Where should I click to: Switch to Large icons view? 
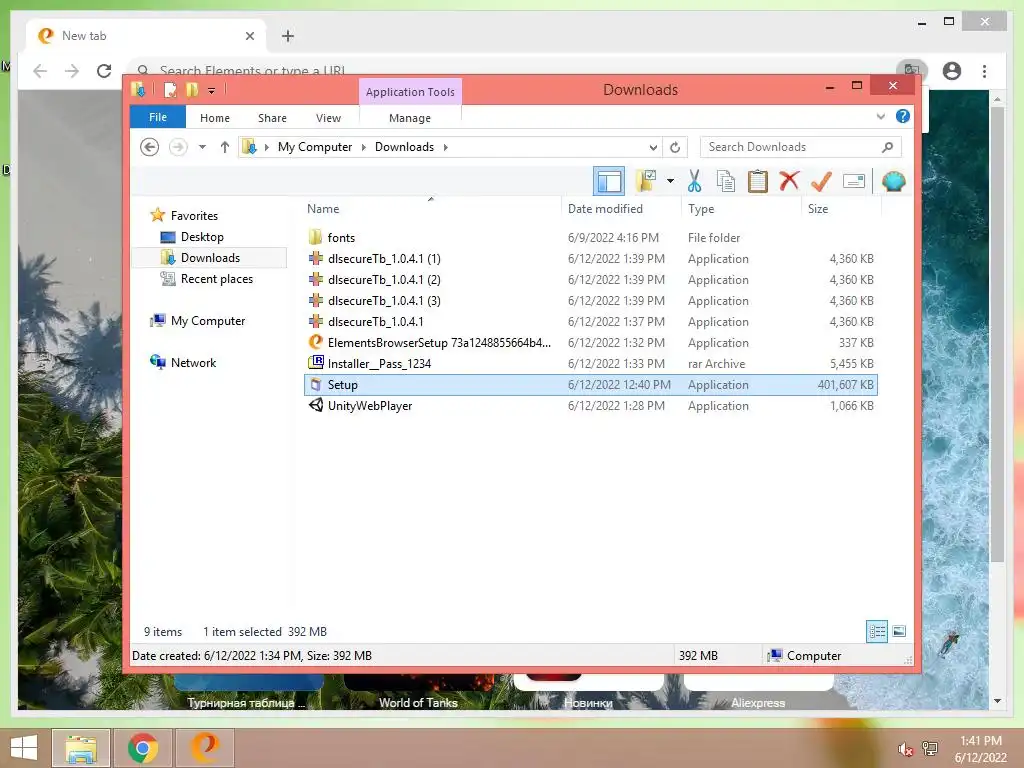coord(899,631)
